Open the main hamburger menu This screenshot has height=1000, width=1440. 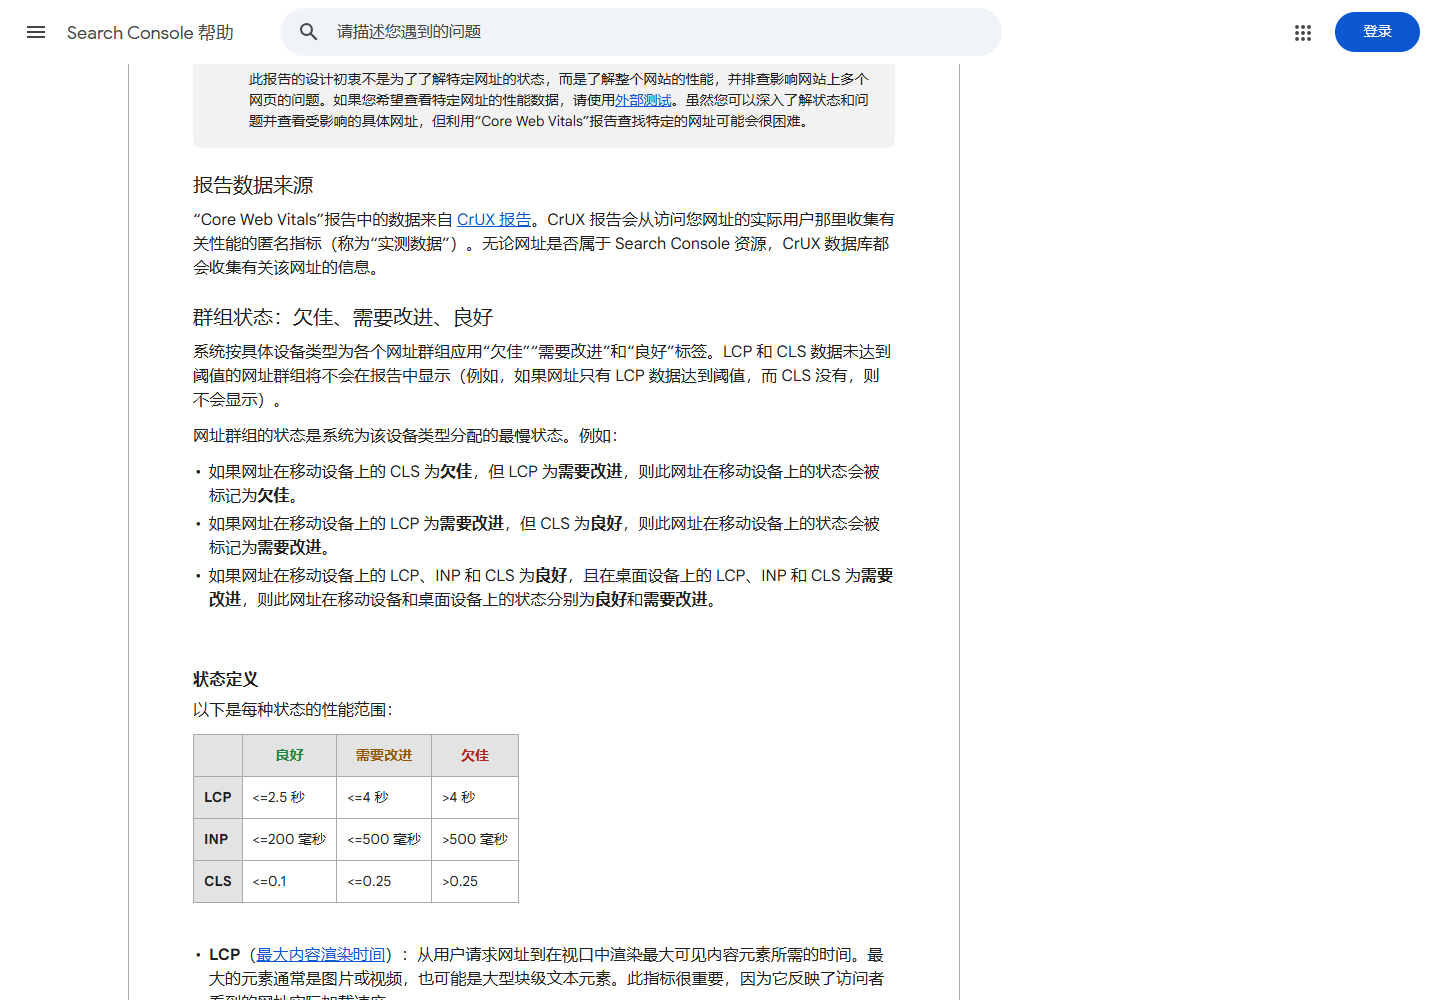pyautogui.click(x=36, y=32)
